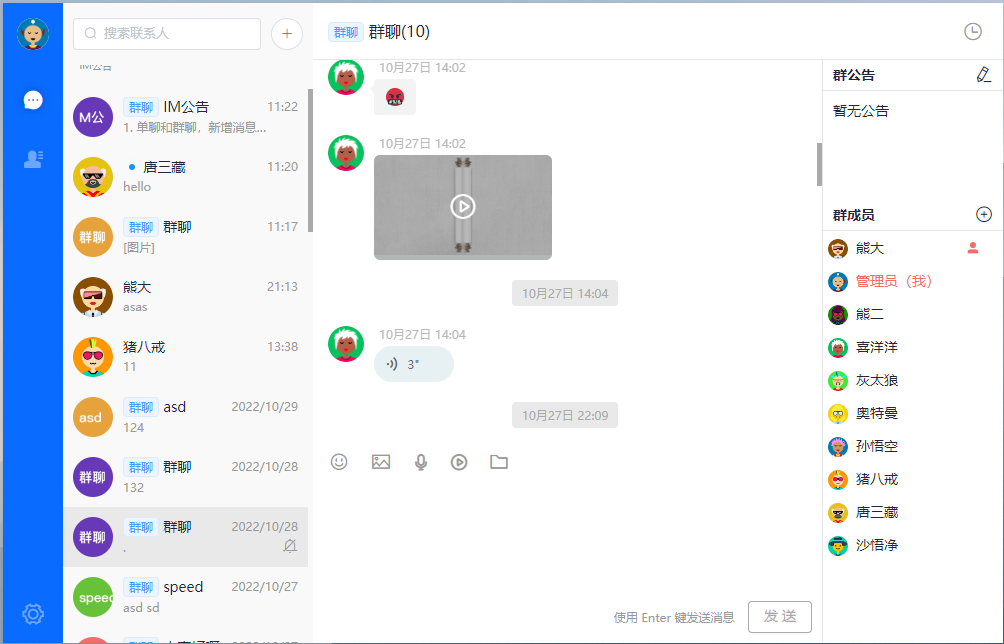This screenshot has height=644, width=1004.
Task: Click the plus button to start chat
Action: pos(286,33)
